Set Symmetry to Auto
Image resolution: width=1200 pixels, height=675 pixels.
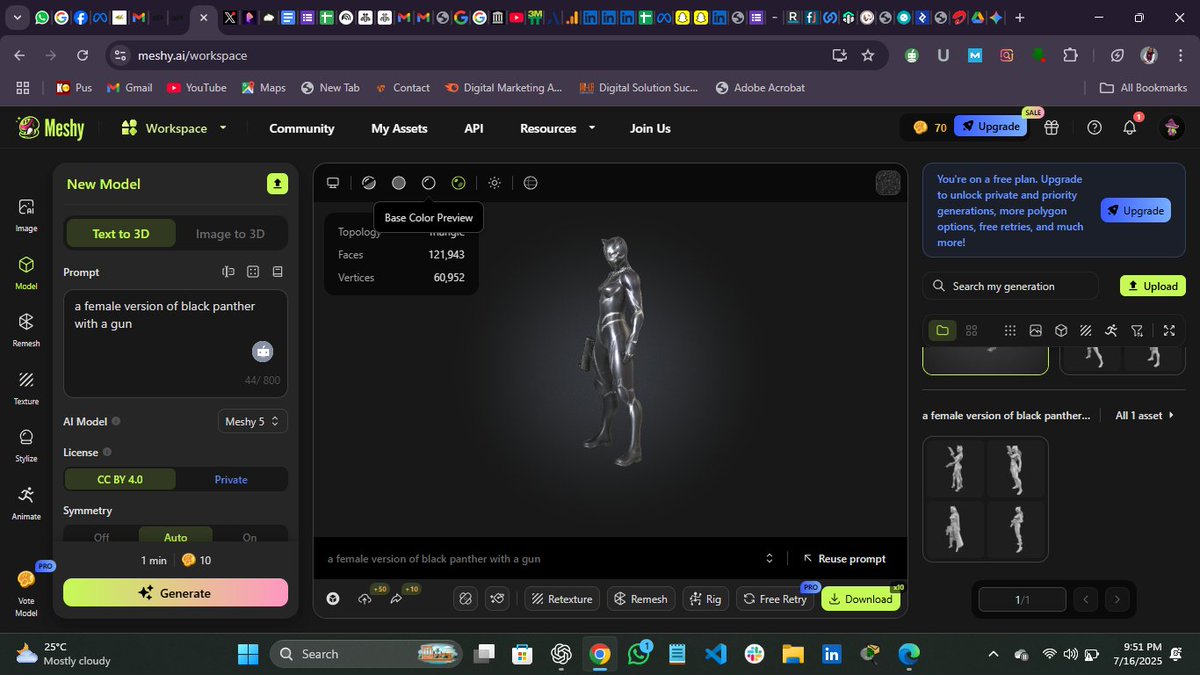point(176,537)
